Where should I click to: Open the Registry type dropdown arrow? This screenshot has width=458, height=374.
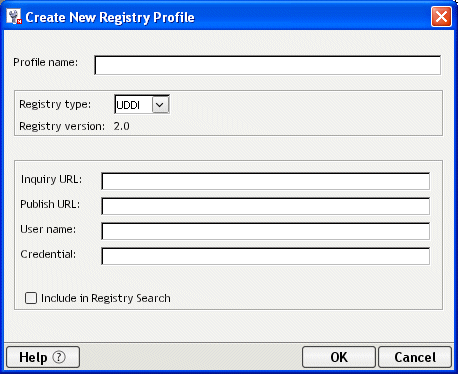(x=160, y=105)
